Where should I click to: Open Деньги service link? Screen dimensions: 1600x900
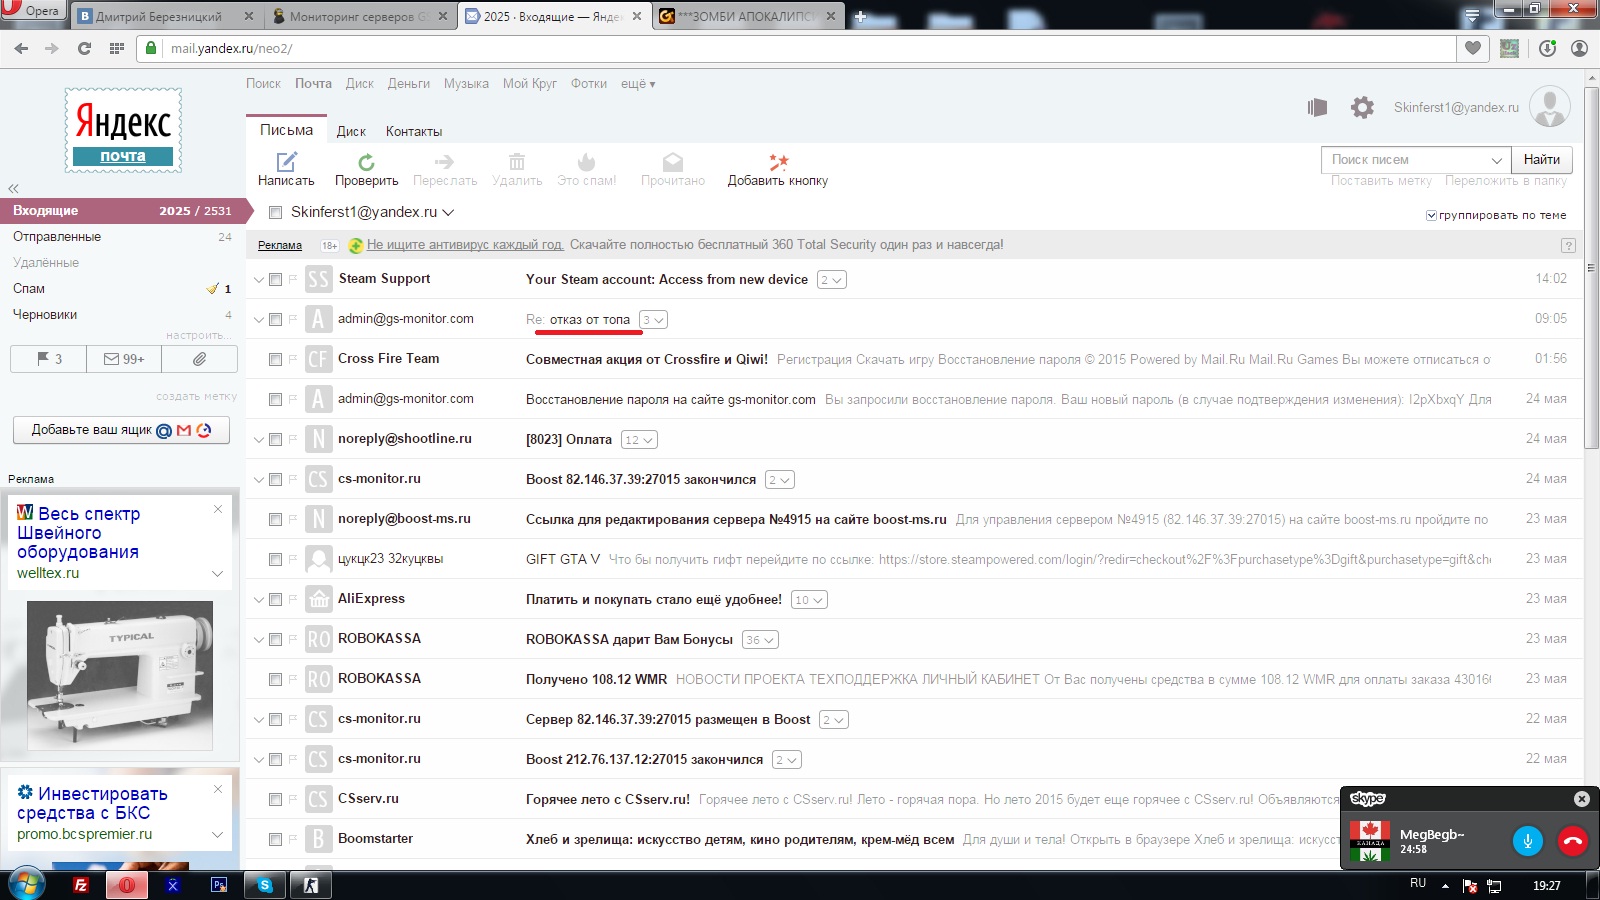tap(409, 84)
